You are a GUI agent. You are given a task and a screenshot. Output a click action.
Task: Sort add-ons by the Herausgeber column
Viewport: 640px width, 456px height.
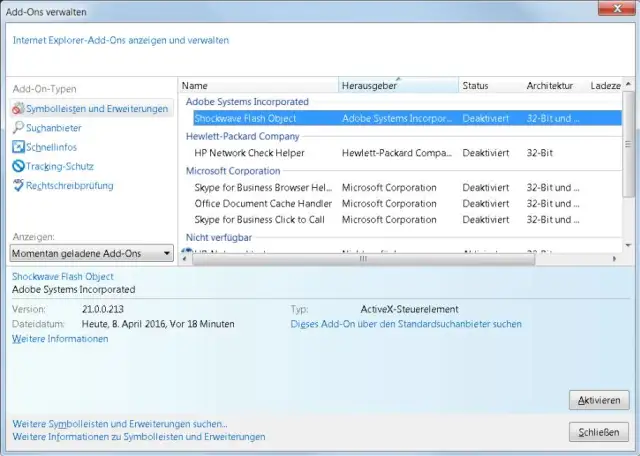coord(398,86)
